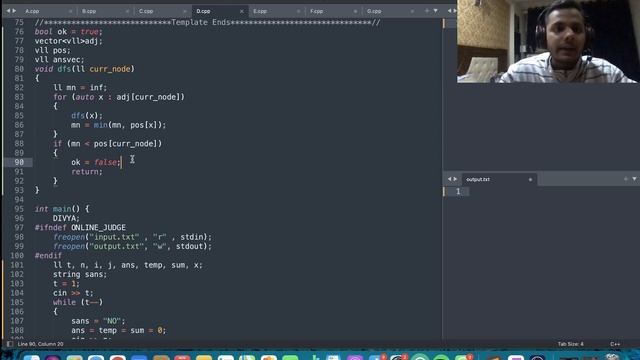The width and height of the screenshot is (640, 360).
Task: Click the 'll mn = inf;' line
Action: pos(80,87)
